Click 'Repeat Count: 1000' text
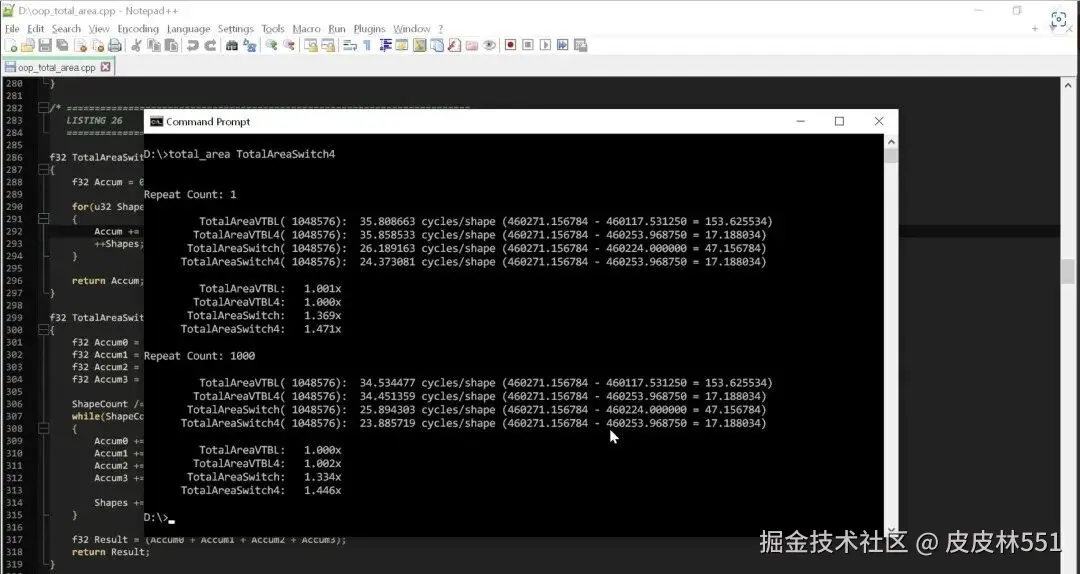 tap(199, 356)
